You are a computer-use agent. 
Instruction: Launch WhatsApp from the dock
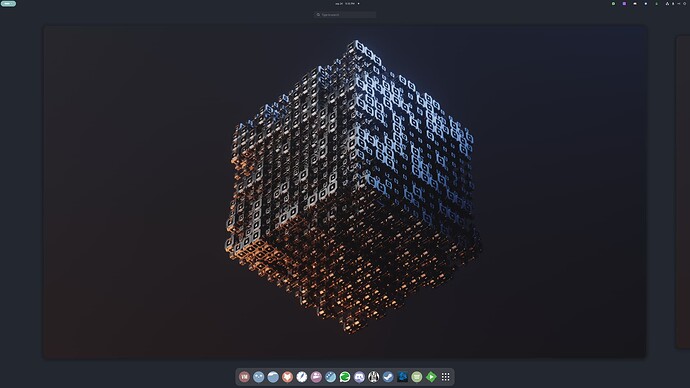(x=345, y=377)
